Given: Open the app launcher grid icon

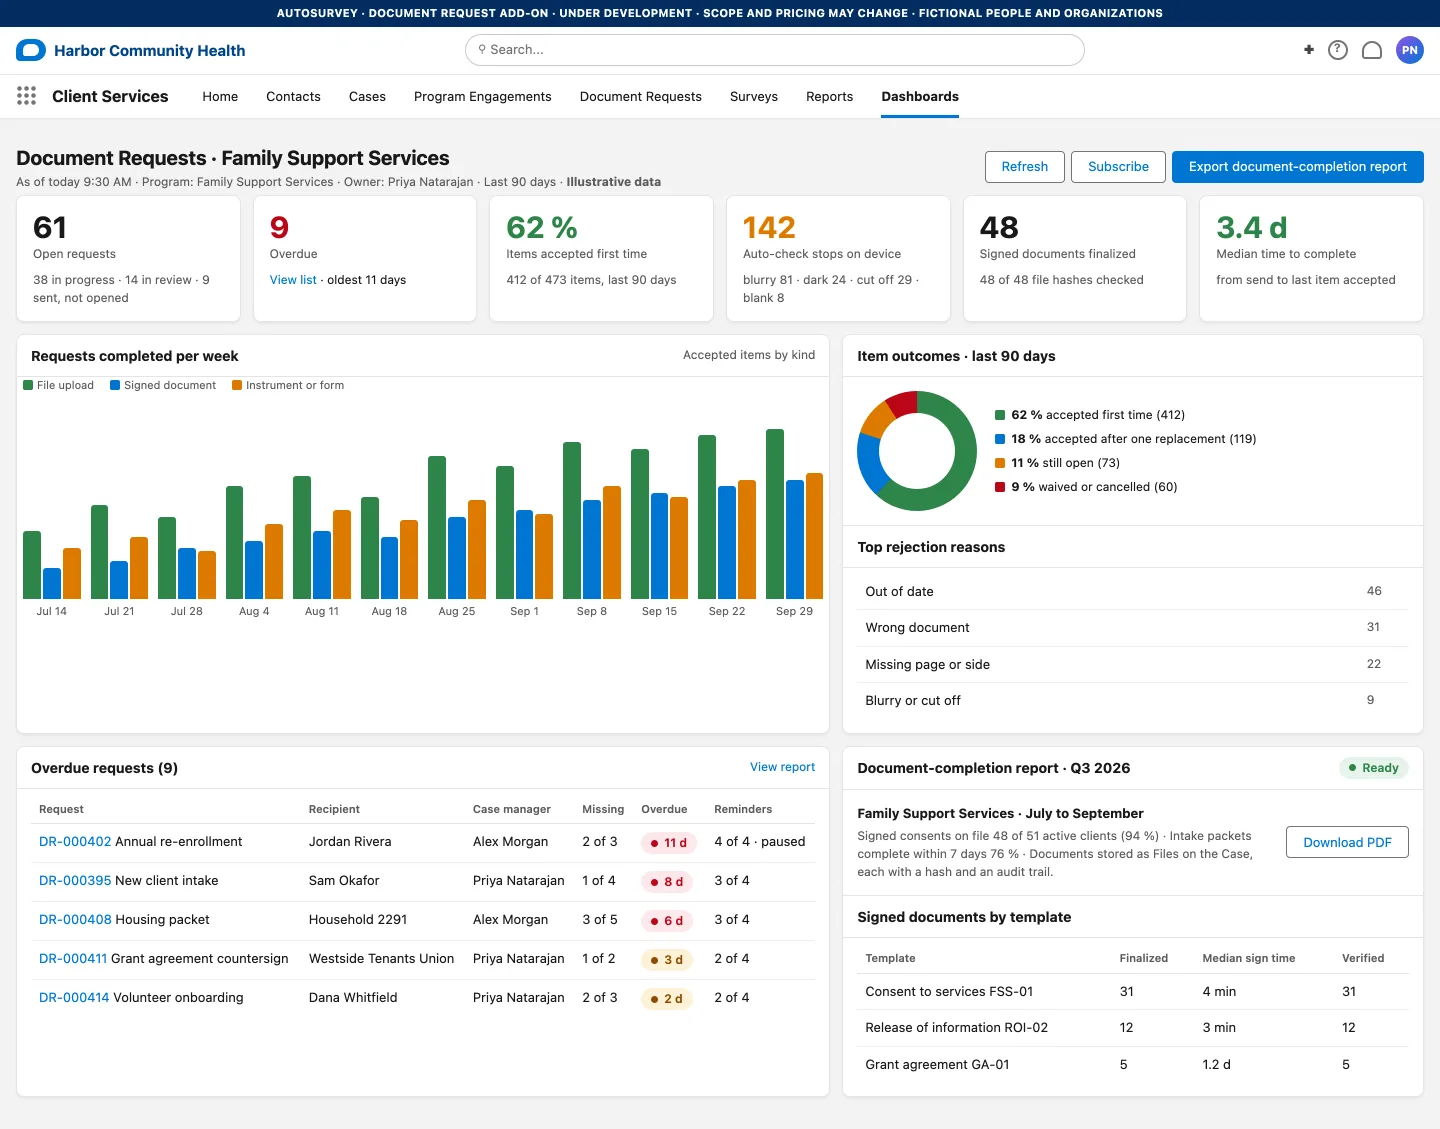Looking at the screenshot, I should [27, 96].
